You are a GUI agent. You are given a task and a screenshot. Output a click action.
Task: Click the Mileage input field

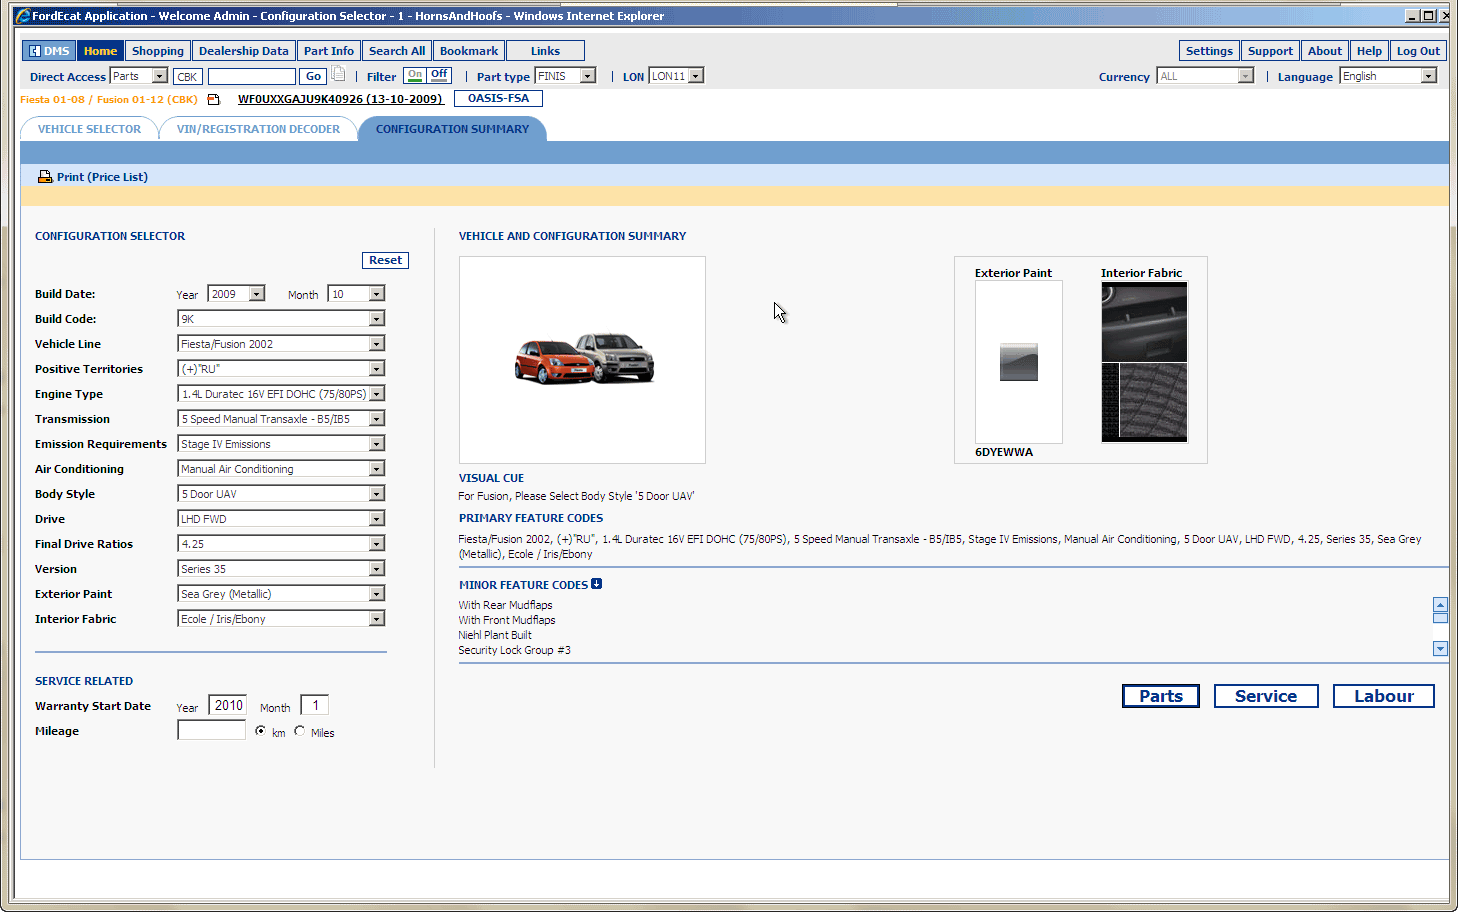(211, 731)
